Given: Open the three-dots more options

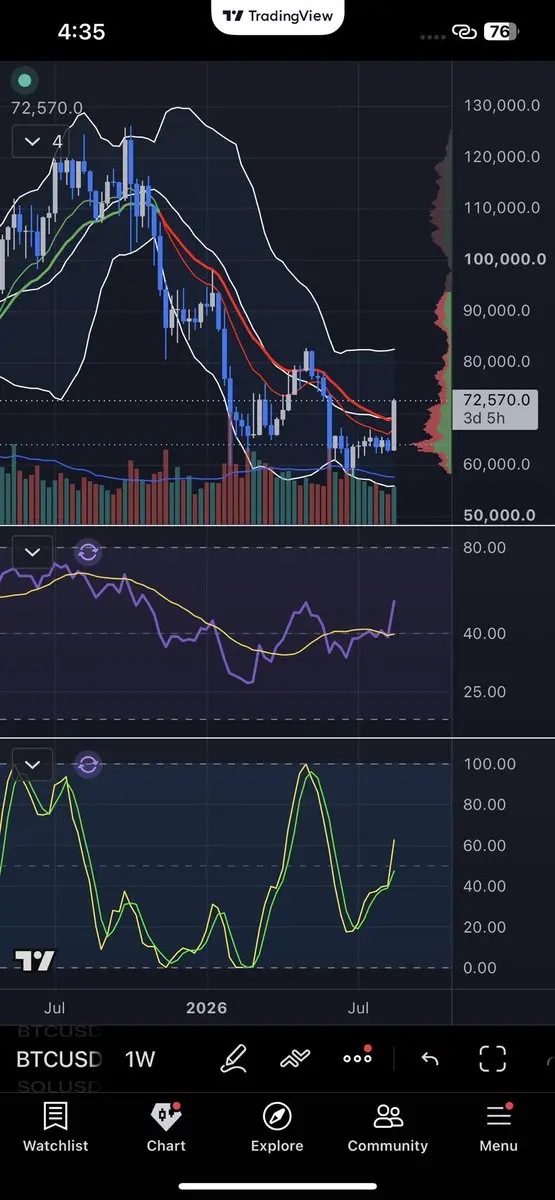Looking at the screenshot, I should [357, 1058].
